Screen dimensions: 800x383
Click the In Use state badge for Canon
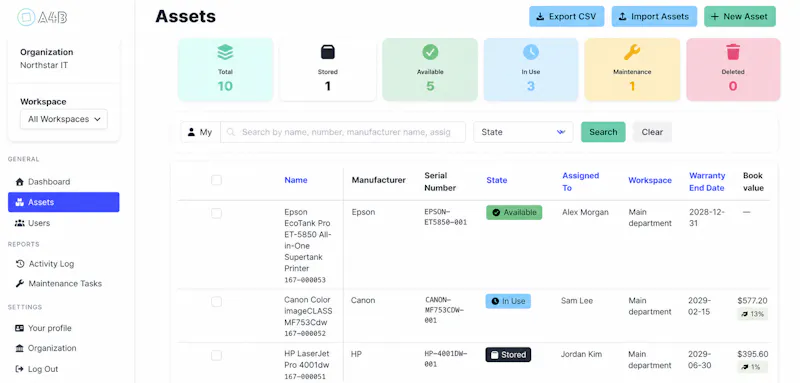(508, 301)
